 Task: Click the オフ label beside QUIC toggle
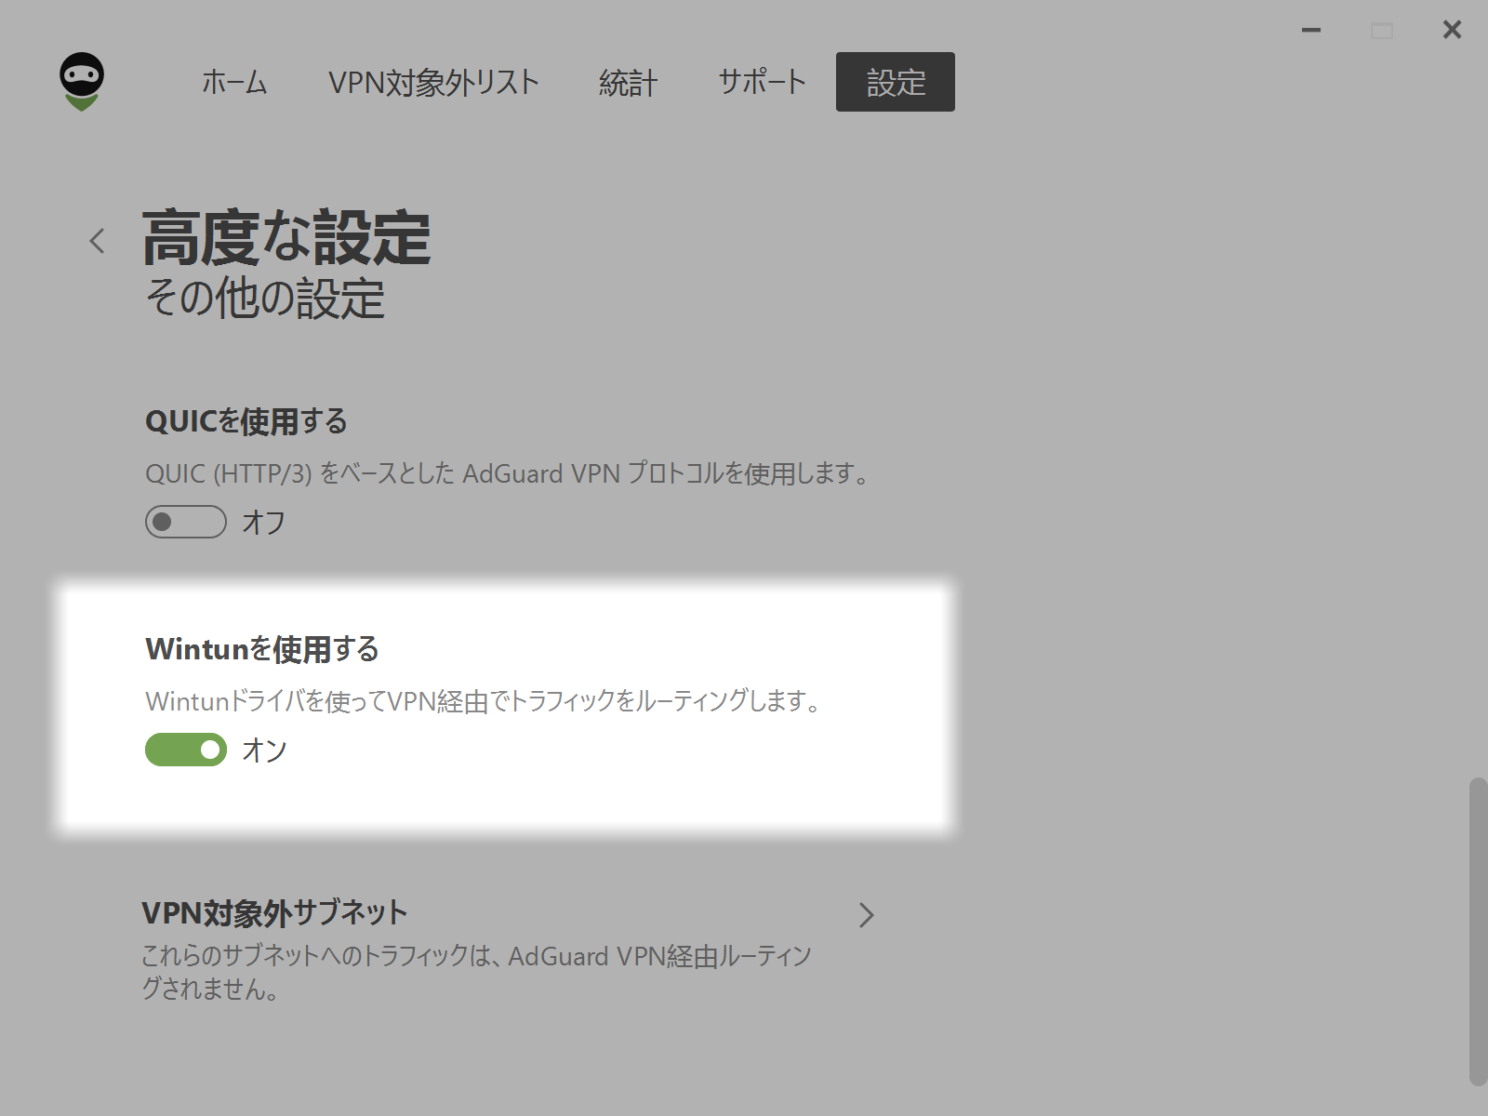264,522
